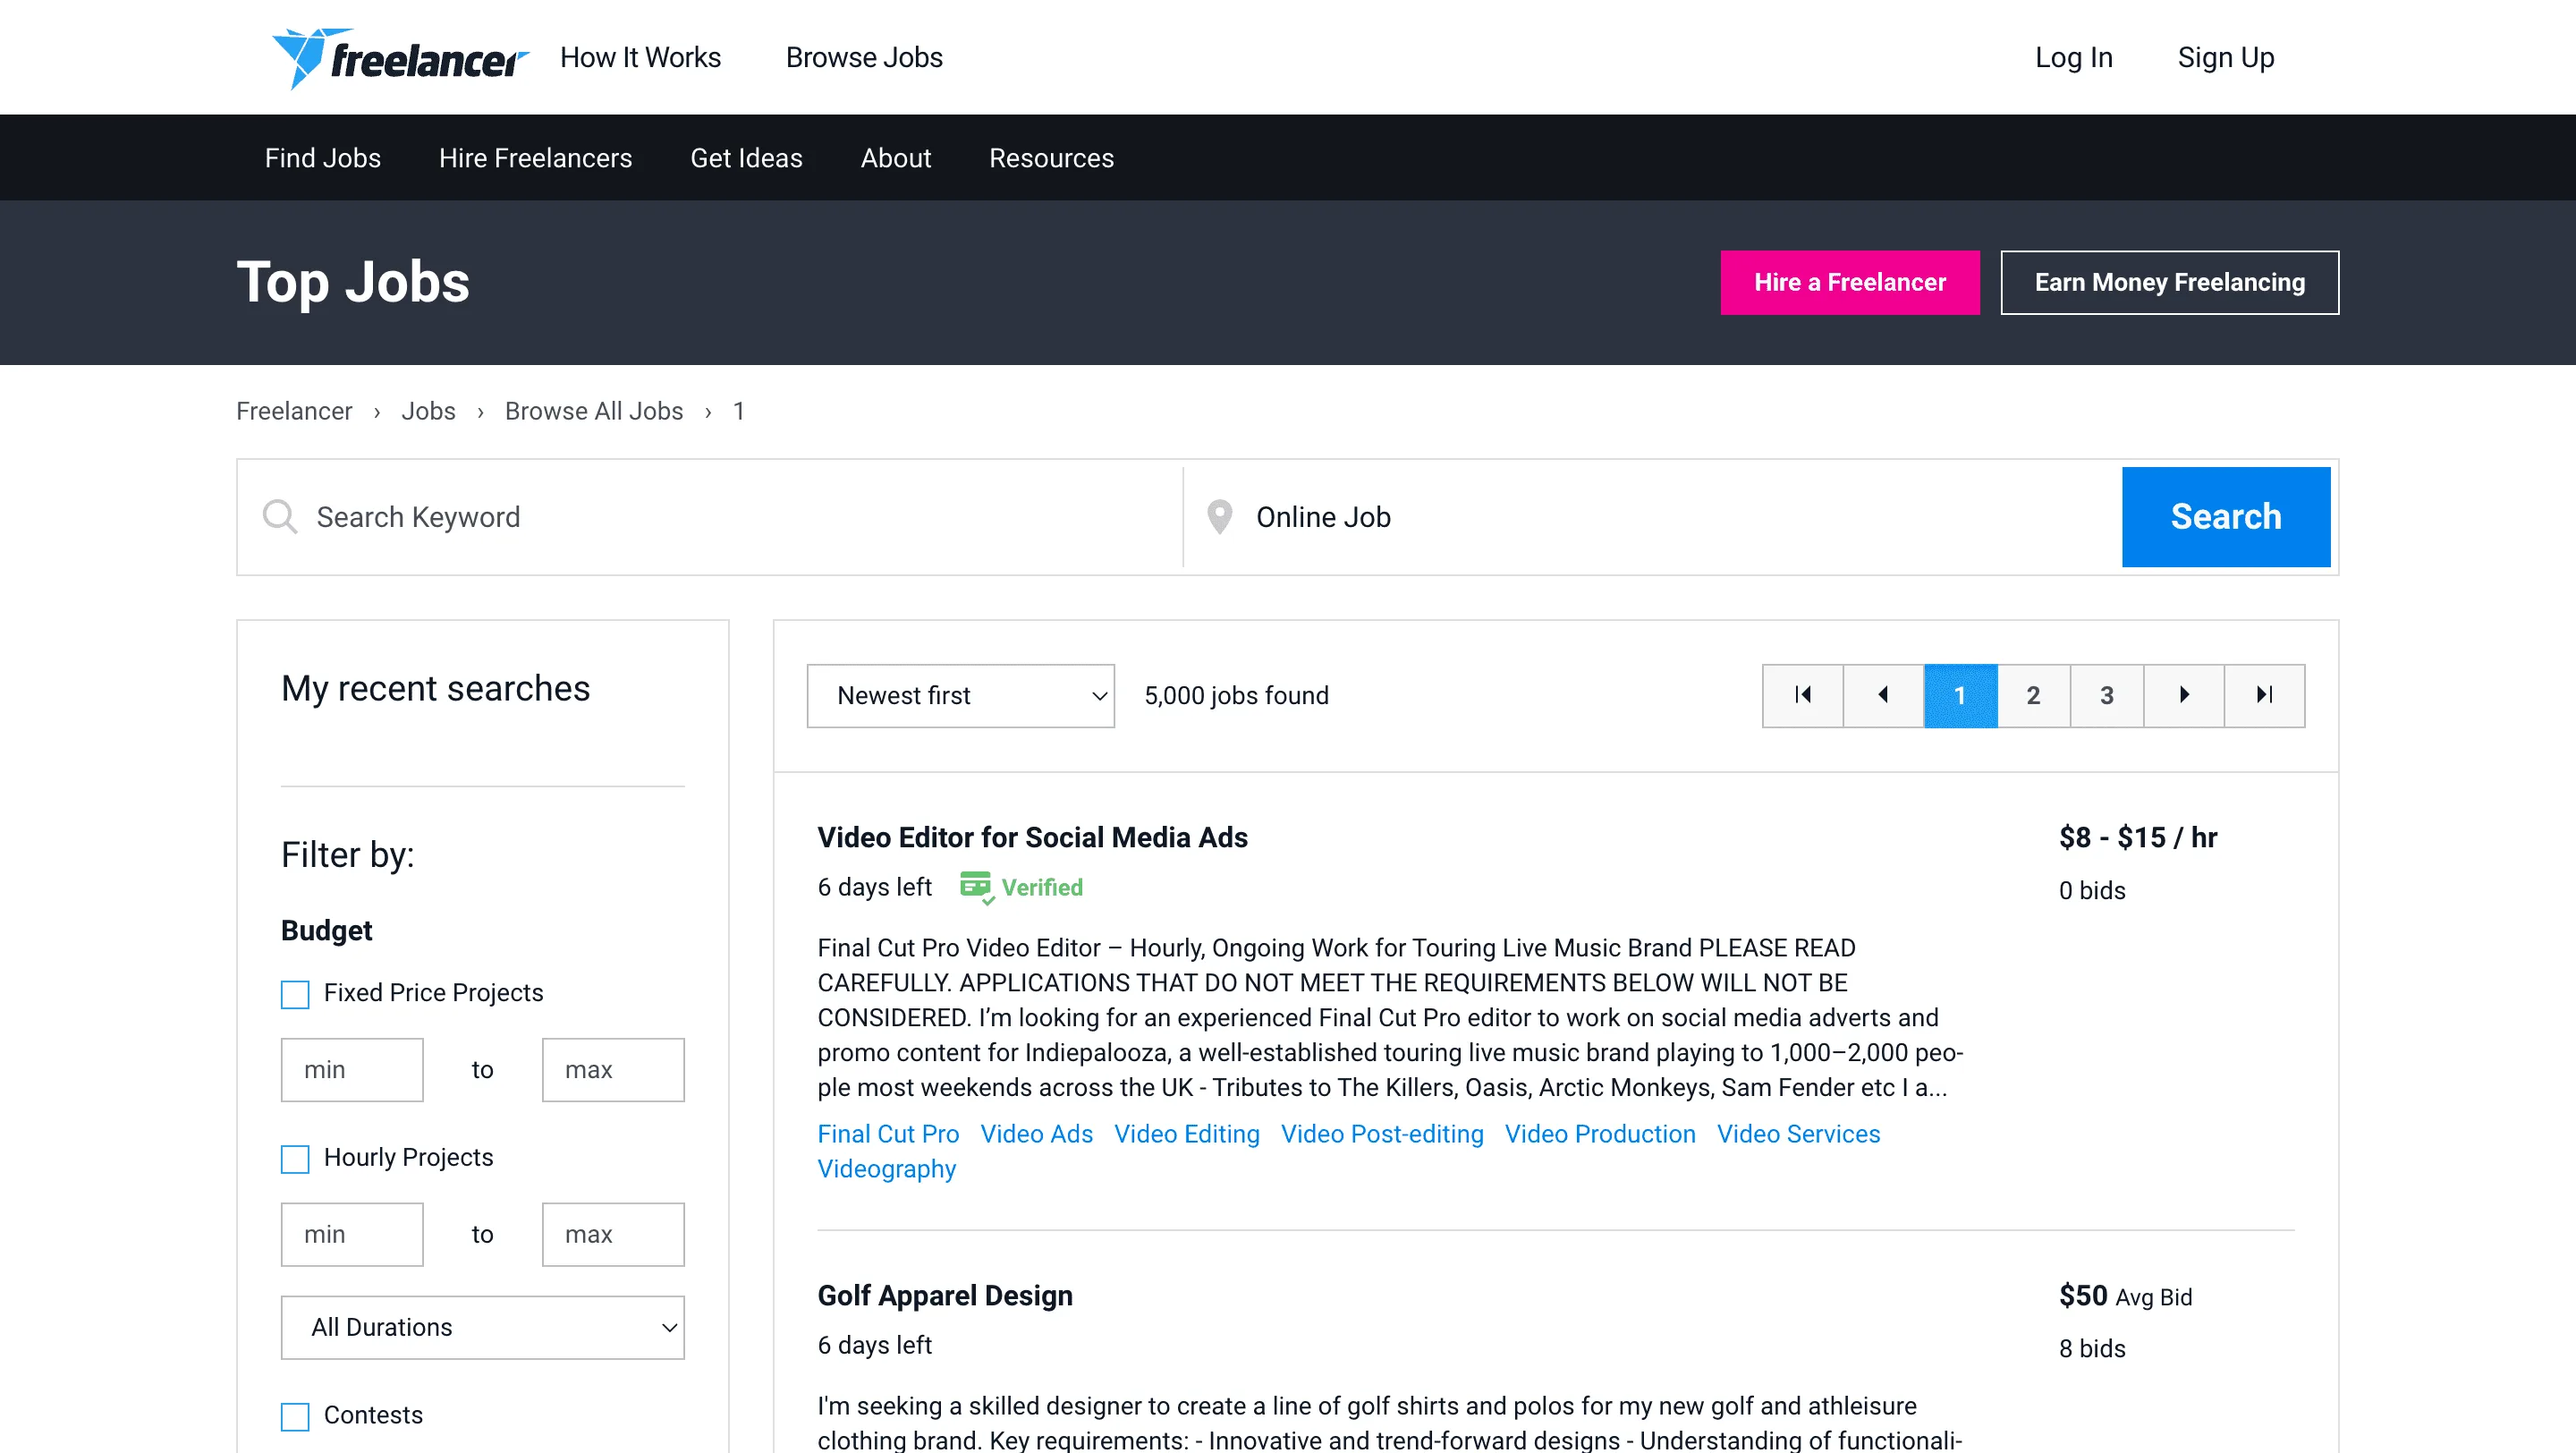Click the location pin icon
Image resolution: width=2576 pixels, height=1453 pixels.
[1221, 517]
